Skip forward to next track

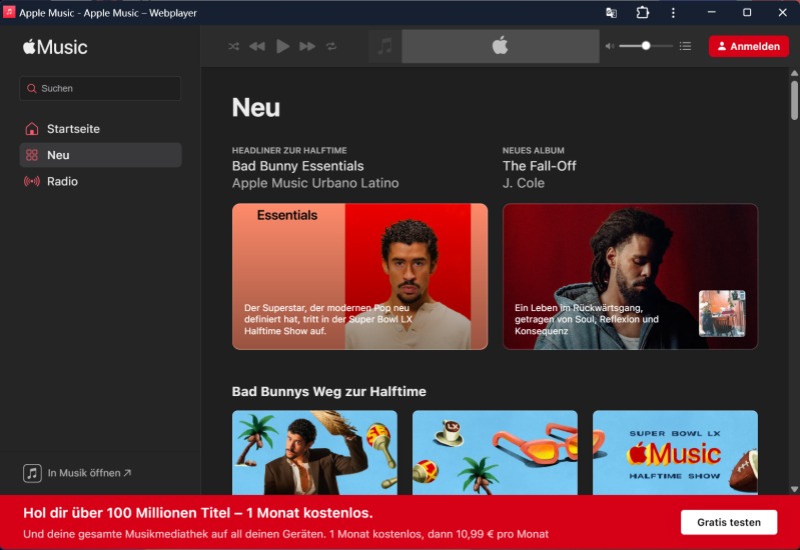pyautogui.click(x=307, y=46)
